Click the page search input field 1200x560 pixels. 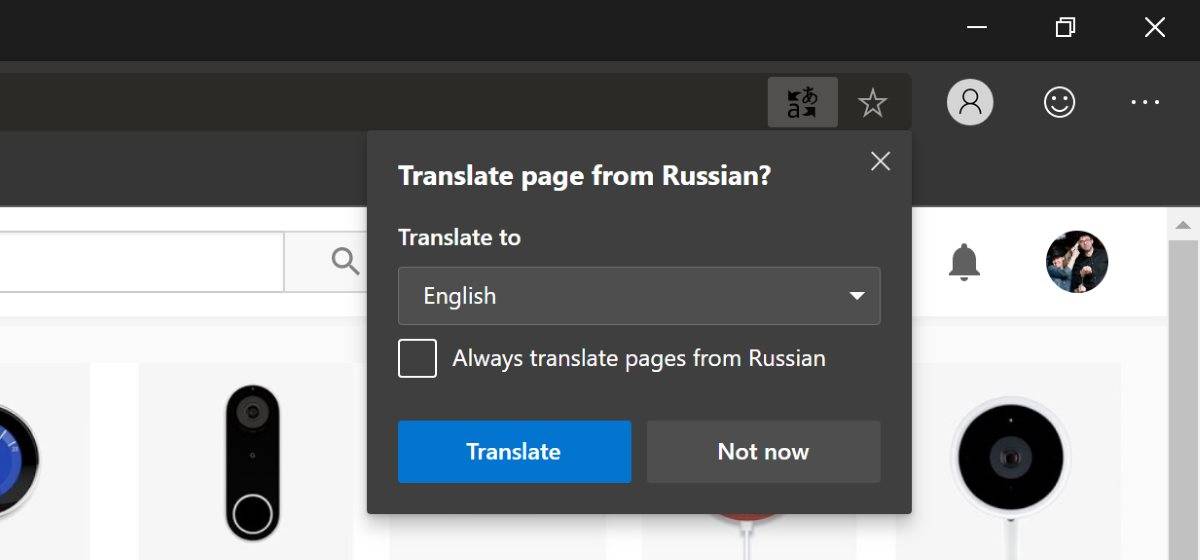(142, 262)
